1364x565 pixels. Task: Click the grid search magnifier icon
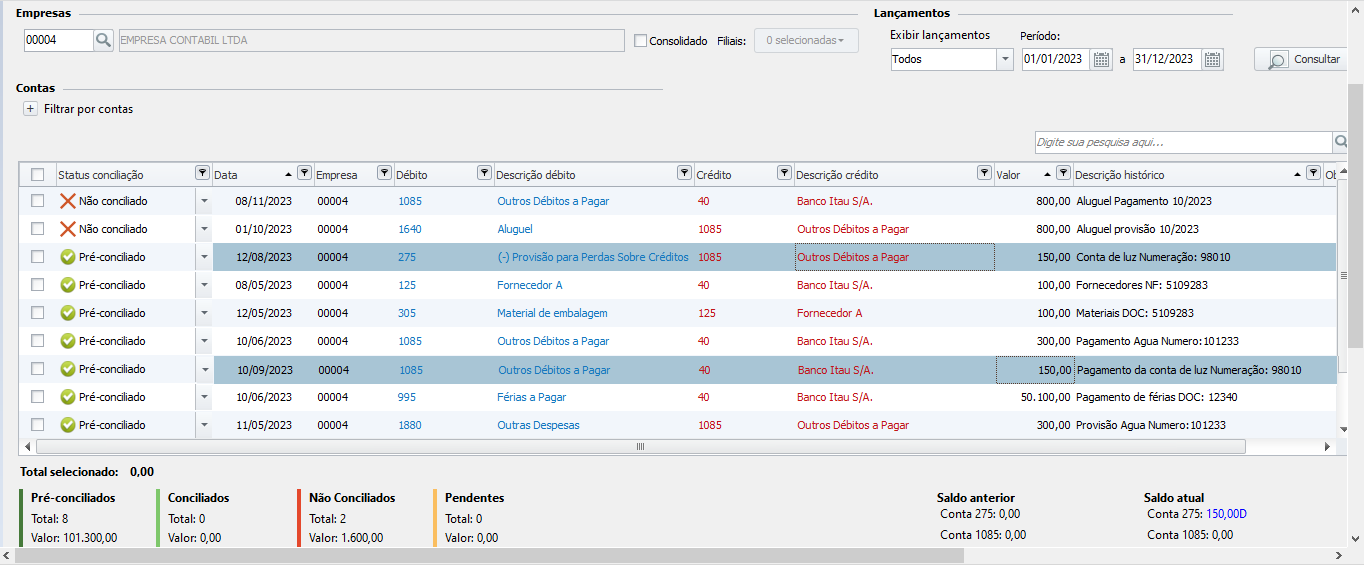tap(1340, 142)
